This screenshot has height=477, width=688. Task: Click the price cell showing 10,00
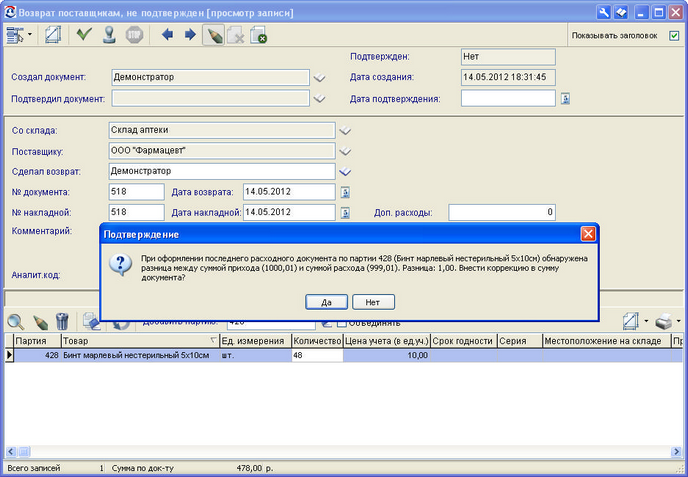click(x=386, y=355)
